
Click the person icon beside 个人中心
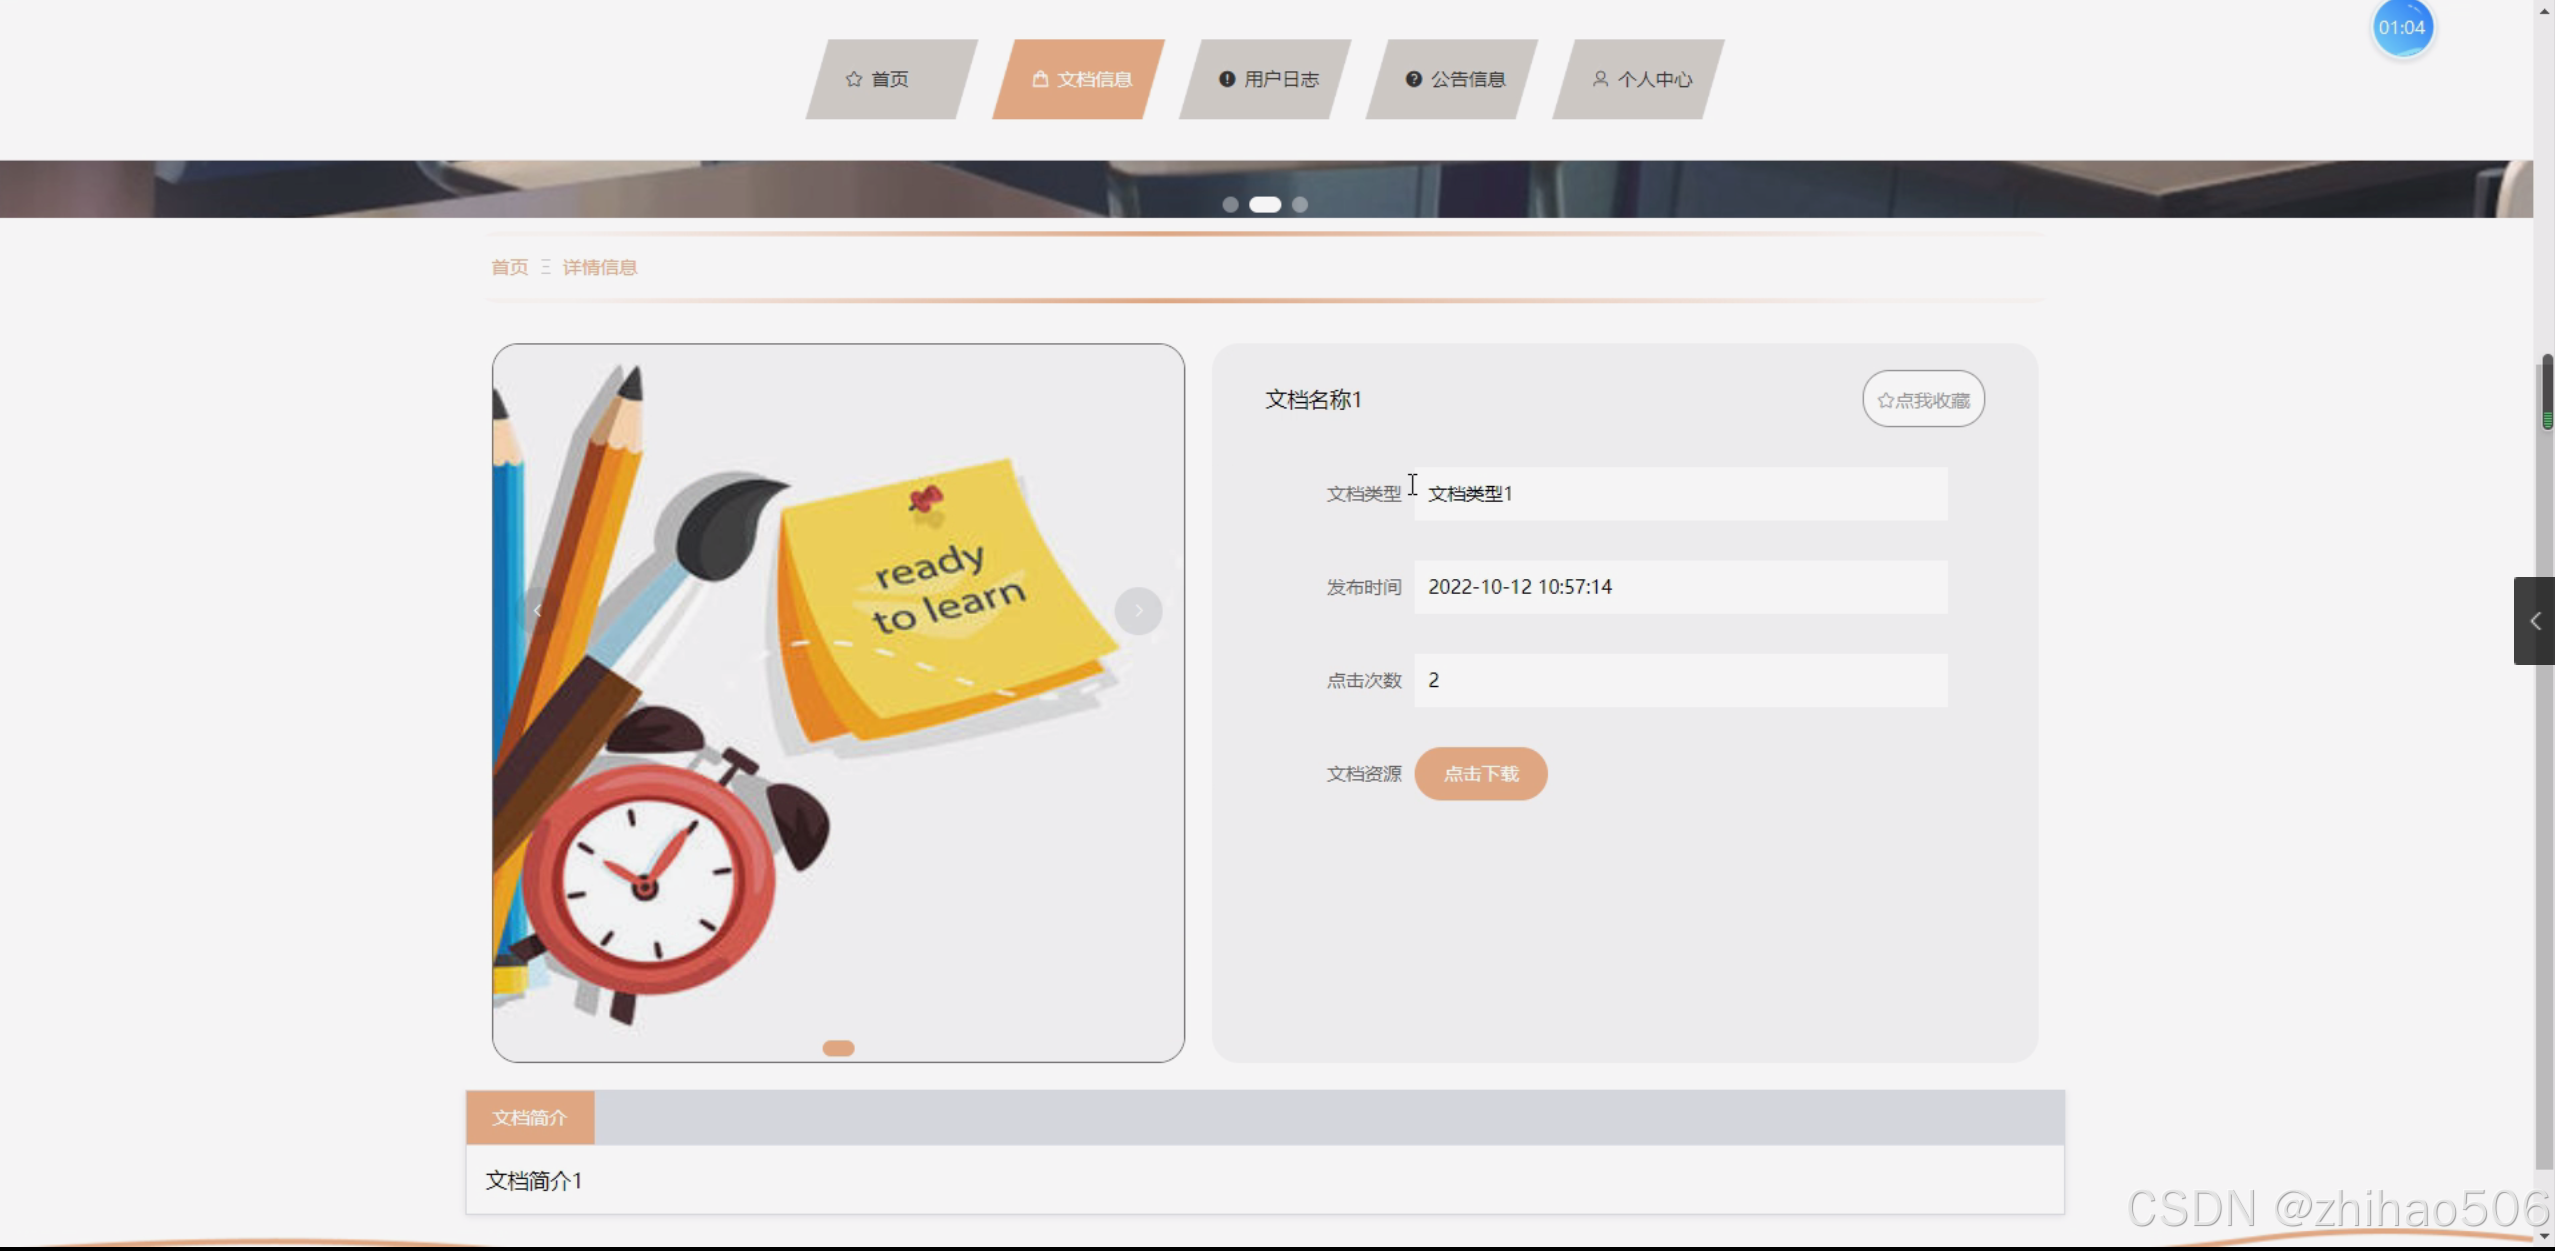click(x=1600, y=79)
